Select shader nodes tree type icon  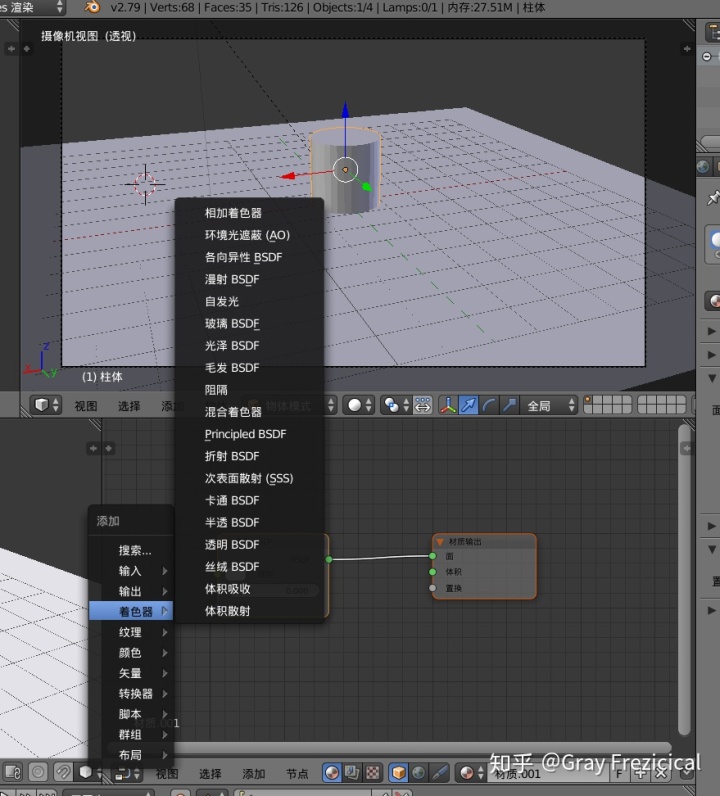332,773
